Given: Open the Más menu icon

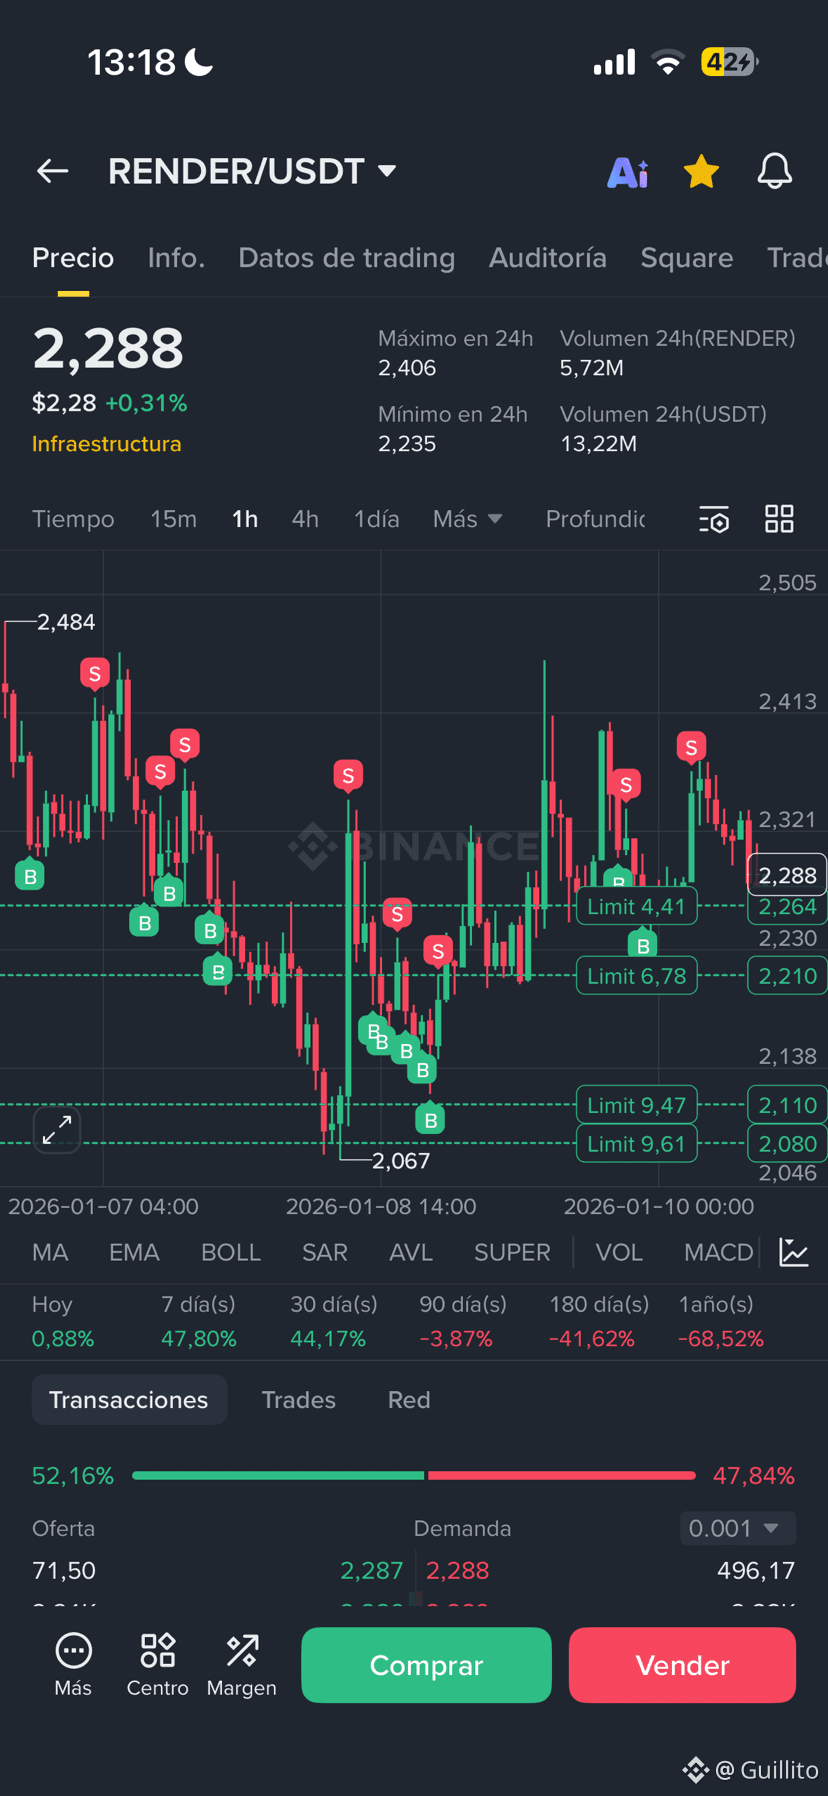Looking at the screenshot, I should [x=73, y=1665].
